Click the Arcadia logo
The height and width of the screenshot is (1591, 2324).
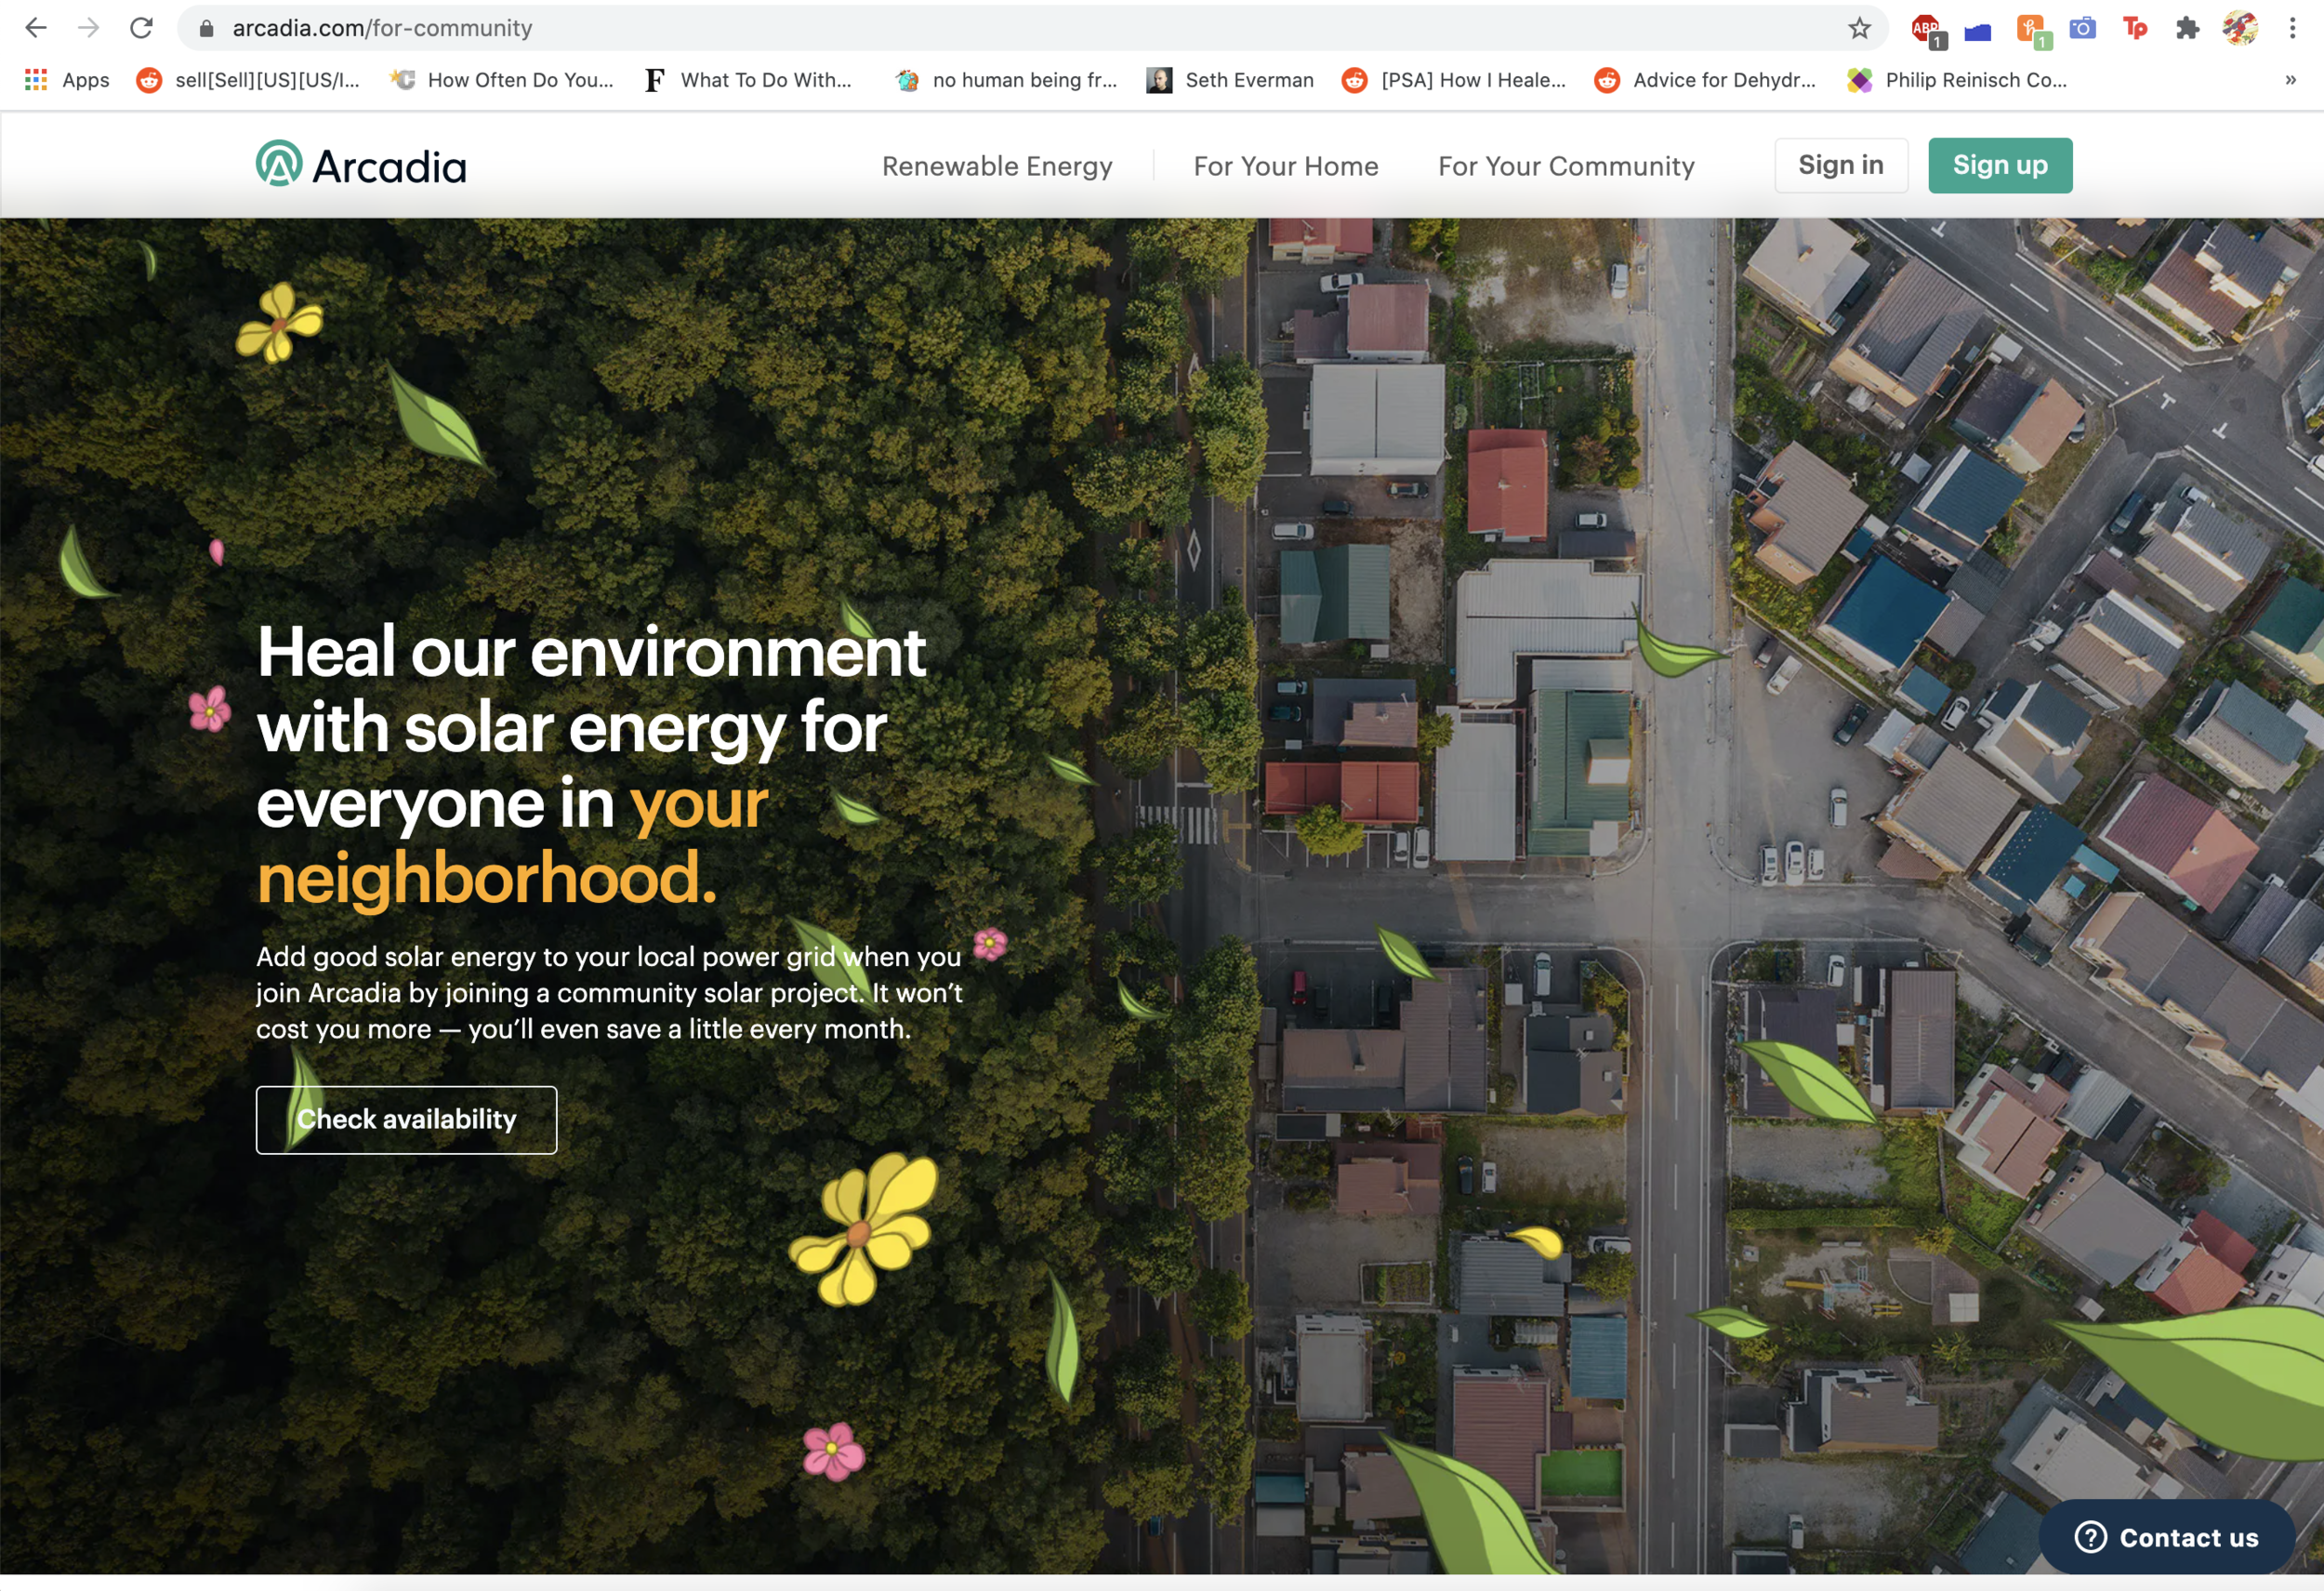click(361, 165)
